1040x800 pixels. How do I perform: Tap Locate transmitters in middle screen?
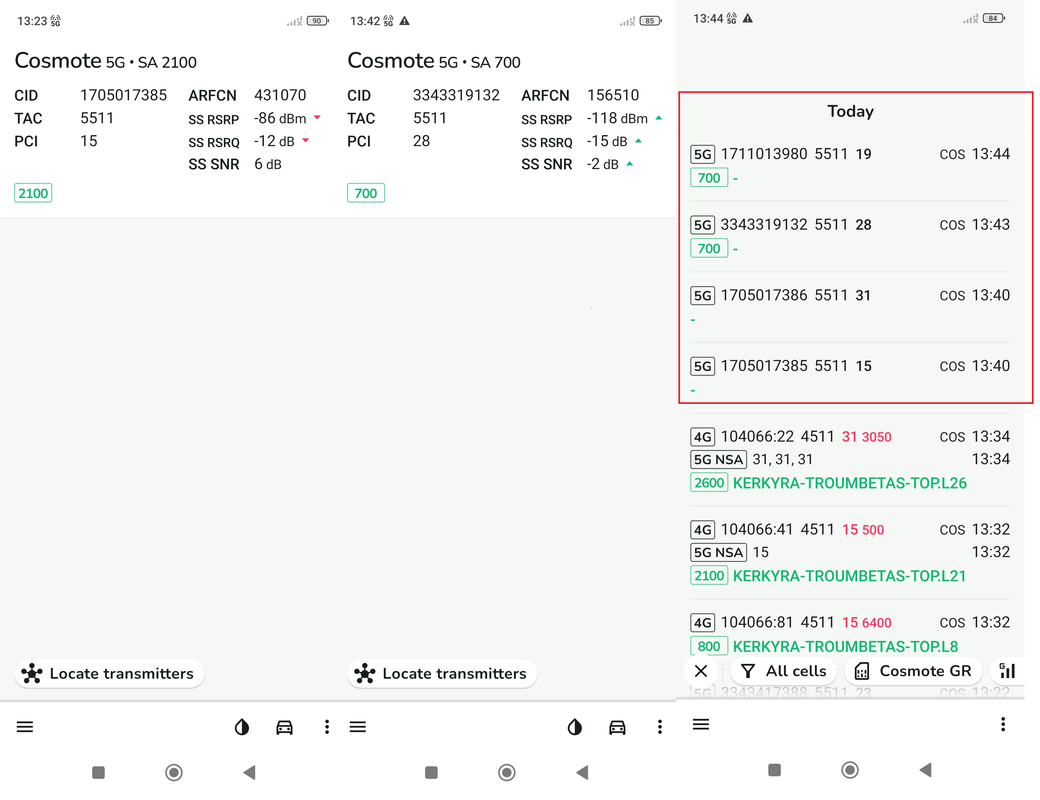[442, 673]
